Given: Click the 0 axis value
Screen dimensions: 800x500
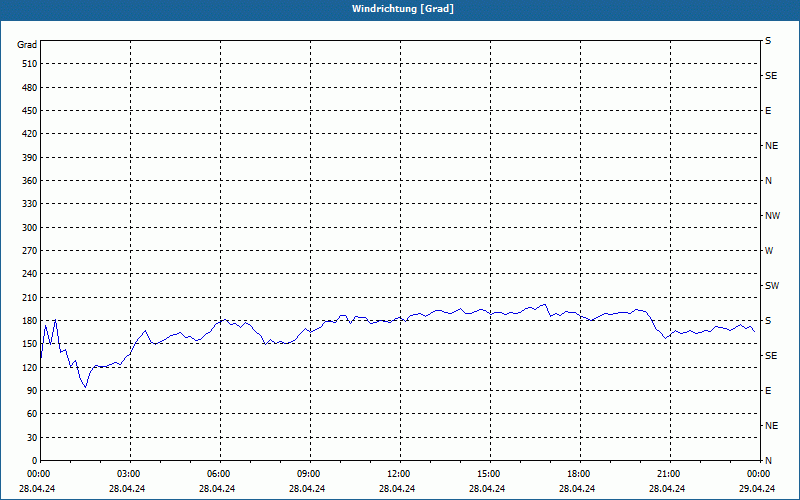Looking at the screenshot, I should [34, 461].
